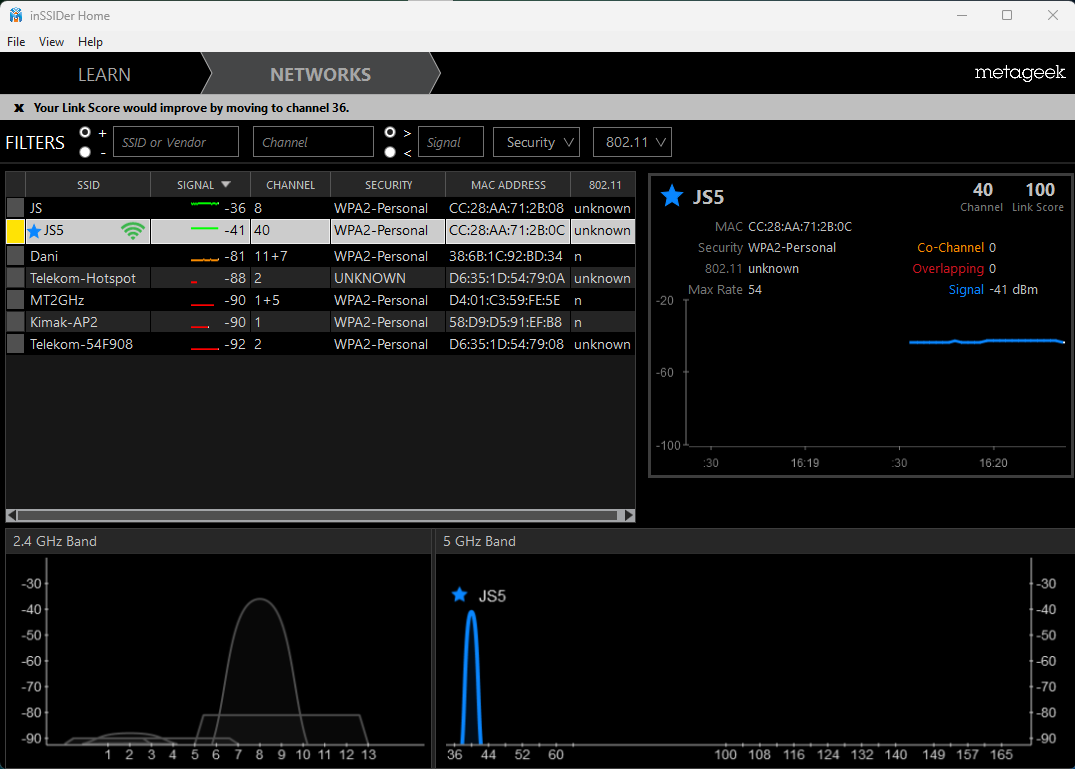Select the minus exclude filter radio button
This screenshot has width=1075, height=769.
(85, 152)
